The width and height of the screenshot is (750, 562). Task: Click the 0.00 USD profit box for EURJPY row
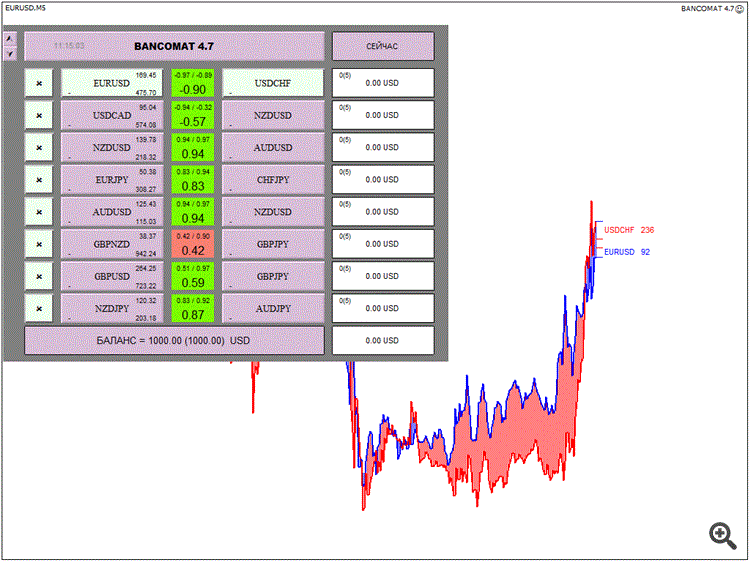pyautogui.click(x=383, y=180)
